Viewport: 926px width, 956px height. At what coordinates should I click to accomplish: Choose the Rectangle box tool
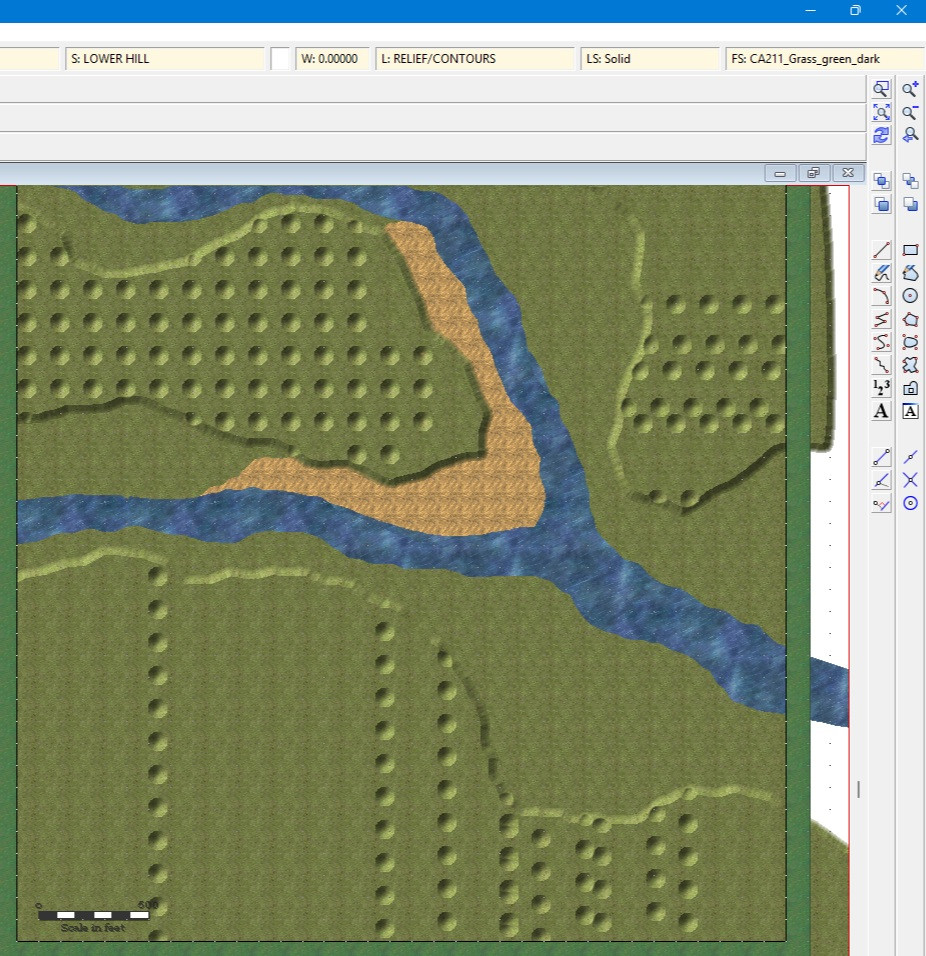tap(910, 250)
